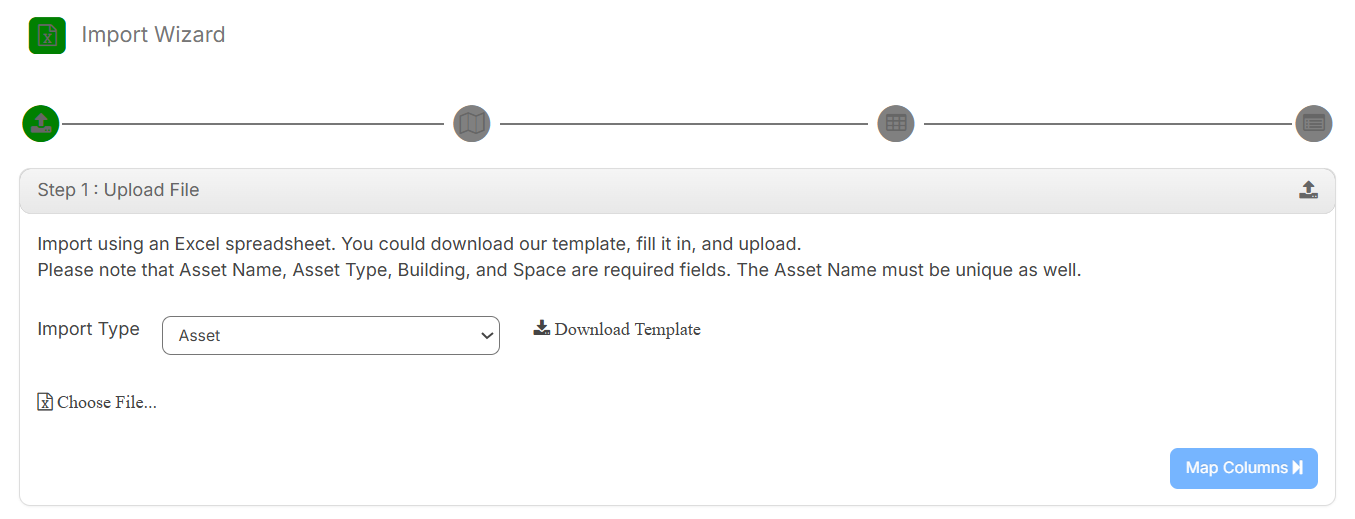Open the Choose File... link
1355x519 pixels.
pos(107,402)
